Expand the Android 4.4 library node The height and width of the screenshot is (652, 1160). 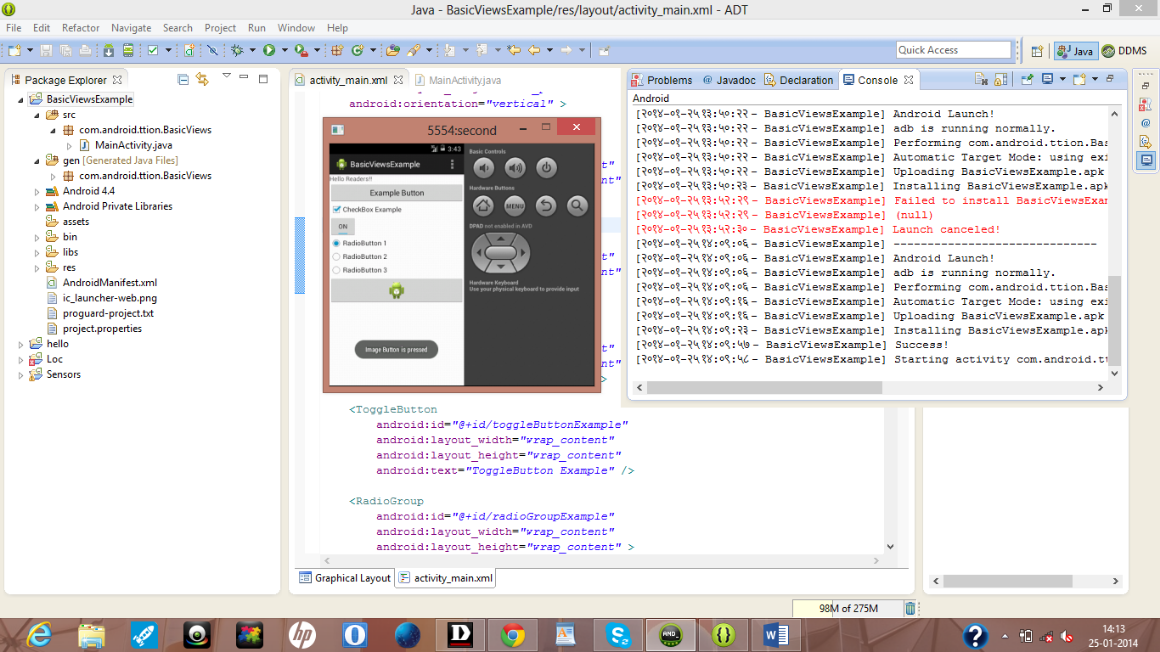[x=36, y=192]
